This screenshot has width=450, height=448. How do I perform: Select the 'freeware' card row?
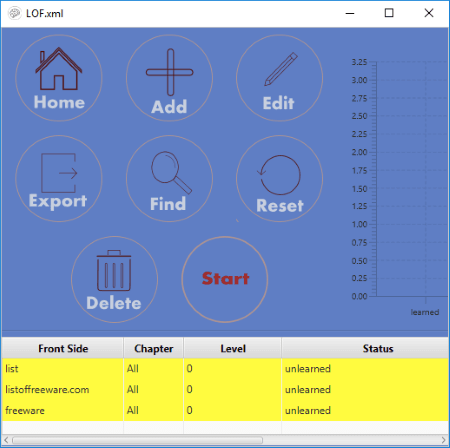[225, 410]
